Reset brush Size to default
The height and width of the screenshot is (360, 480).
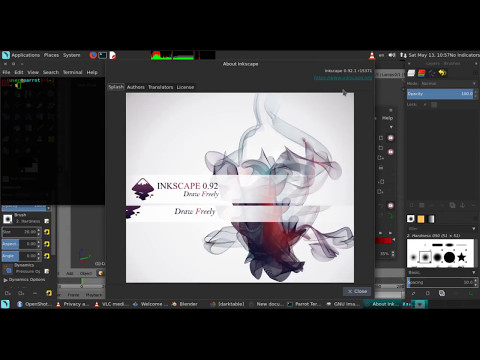tap(47, 232)
